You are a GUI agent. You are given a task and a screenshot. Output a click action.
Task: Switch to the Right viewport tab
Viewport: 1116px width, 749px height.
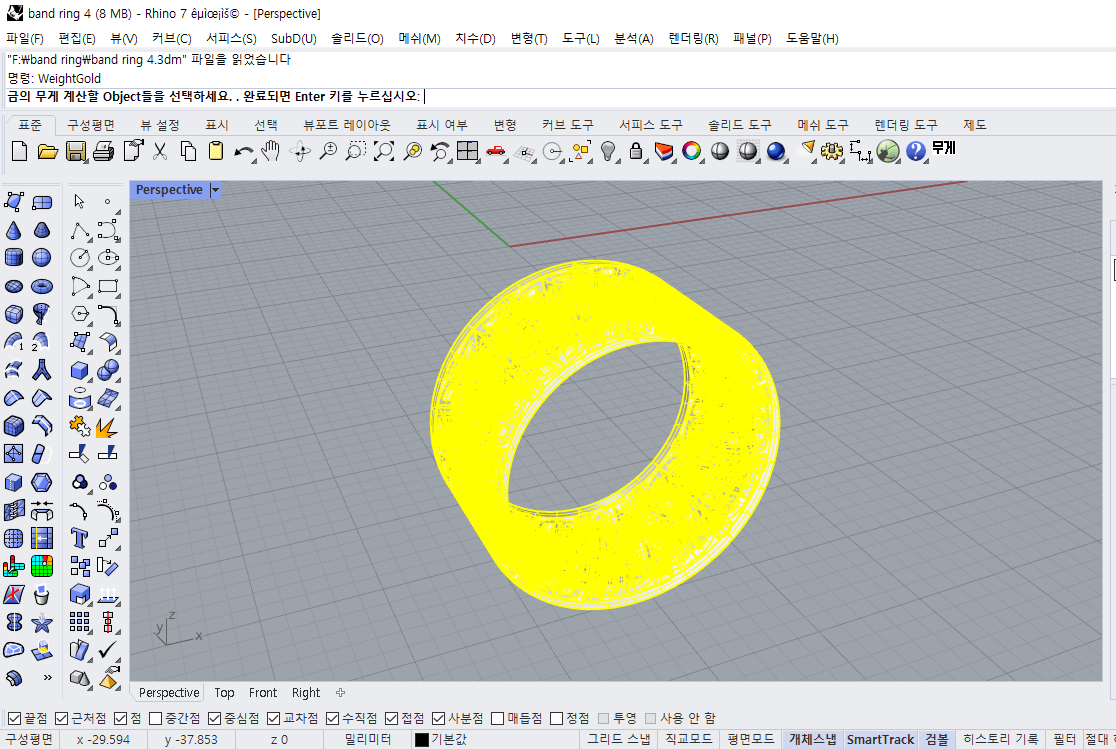click(x=306, y=693)
